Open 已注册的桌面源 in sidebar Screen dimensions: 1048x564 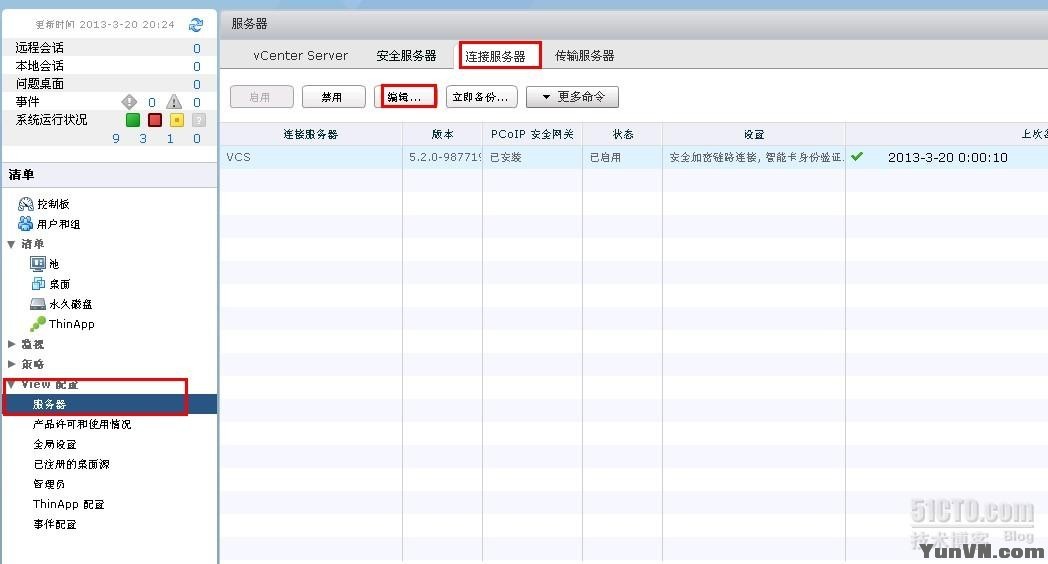click(72, 464)
